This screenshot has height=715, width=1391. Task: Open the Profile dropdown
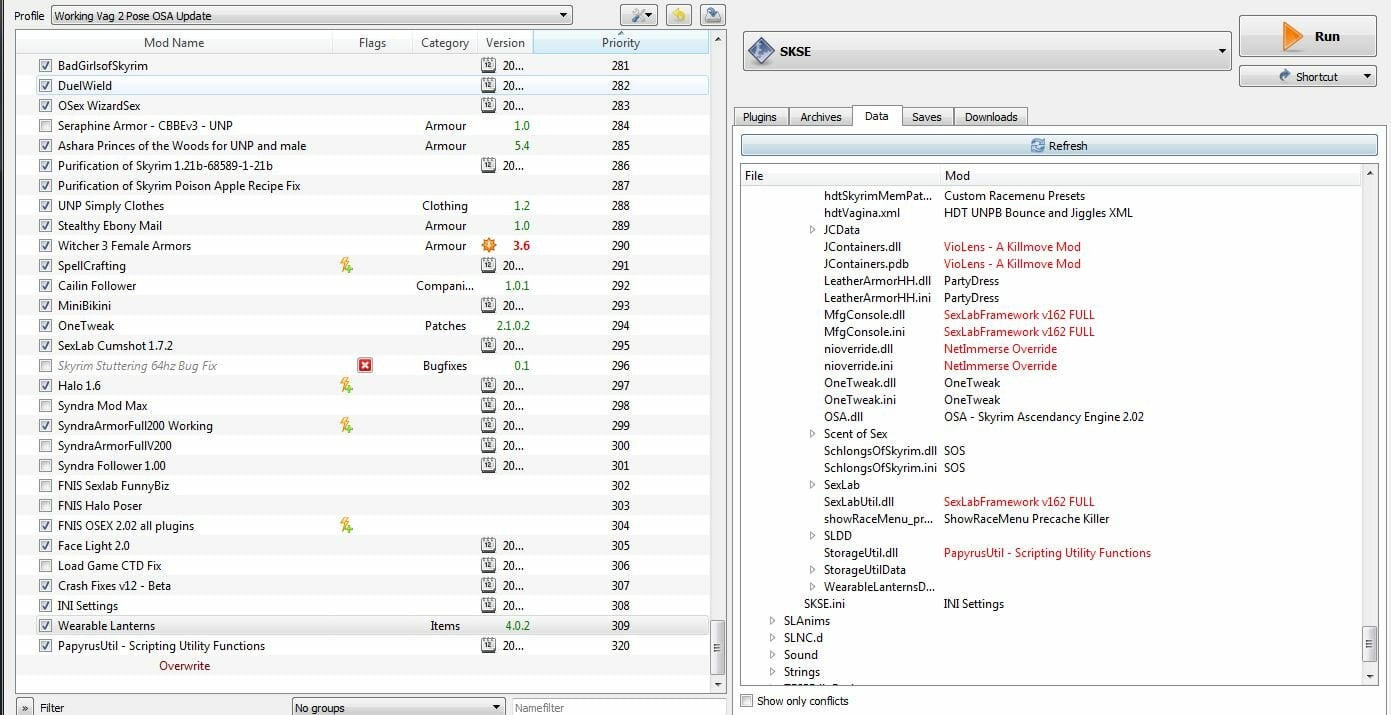(311, 15)
